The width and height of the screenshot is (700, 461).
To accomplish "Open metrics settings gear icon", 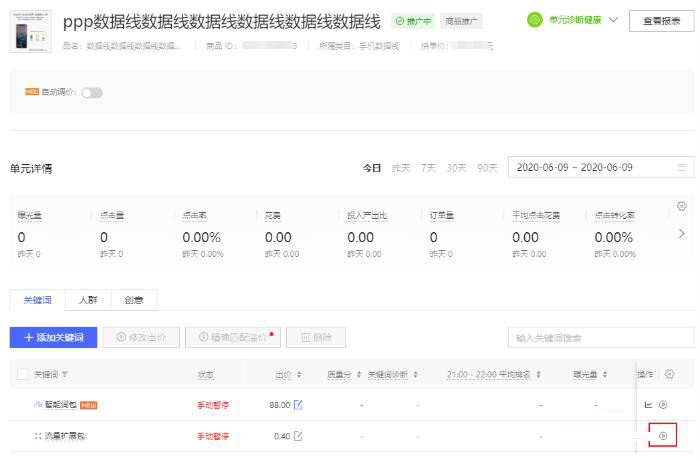I will (x=681, y=206).
